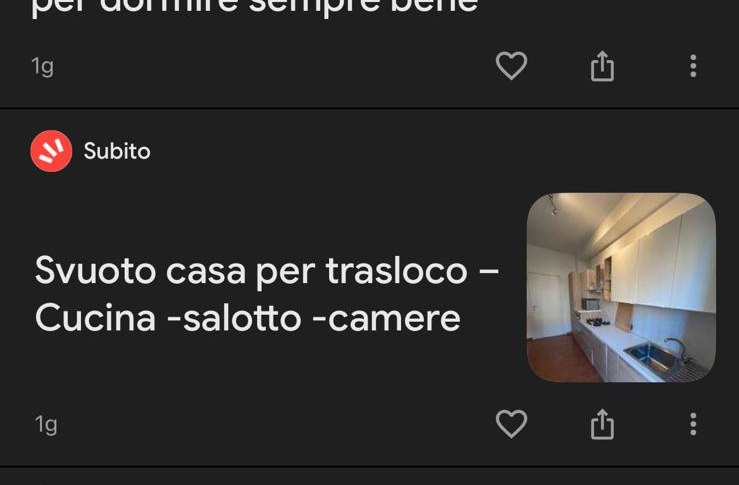This screenshot has height=485, width=739.
Task: Tap the word 'trasloco' in the headline
Action: (x=397, y=271)
